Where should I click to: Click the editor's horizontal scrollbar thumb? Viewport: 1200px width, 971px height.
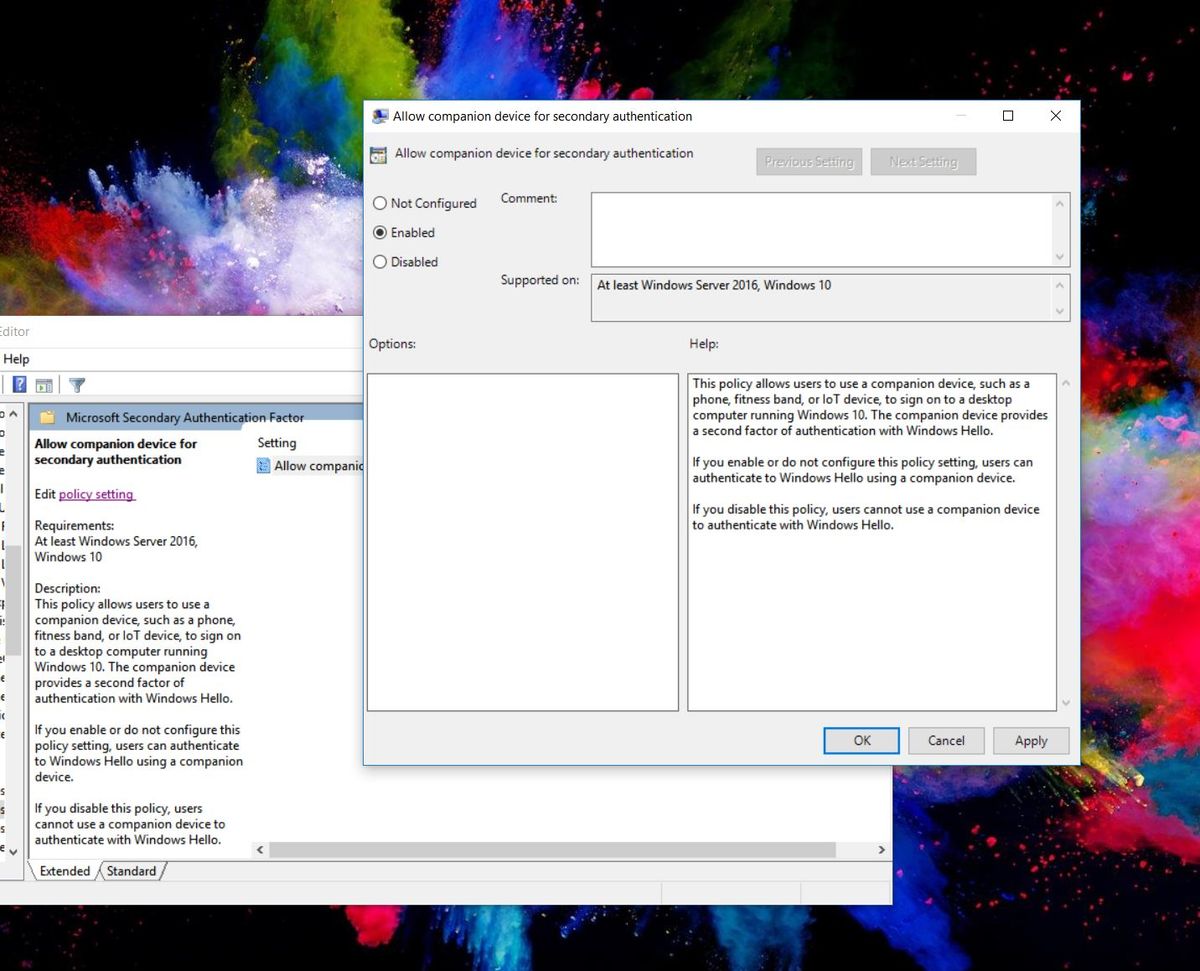[x=552, y=850]
